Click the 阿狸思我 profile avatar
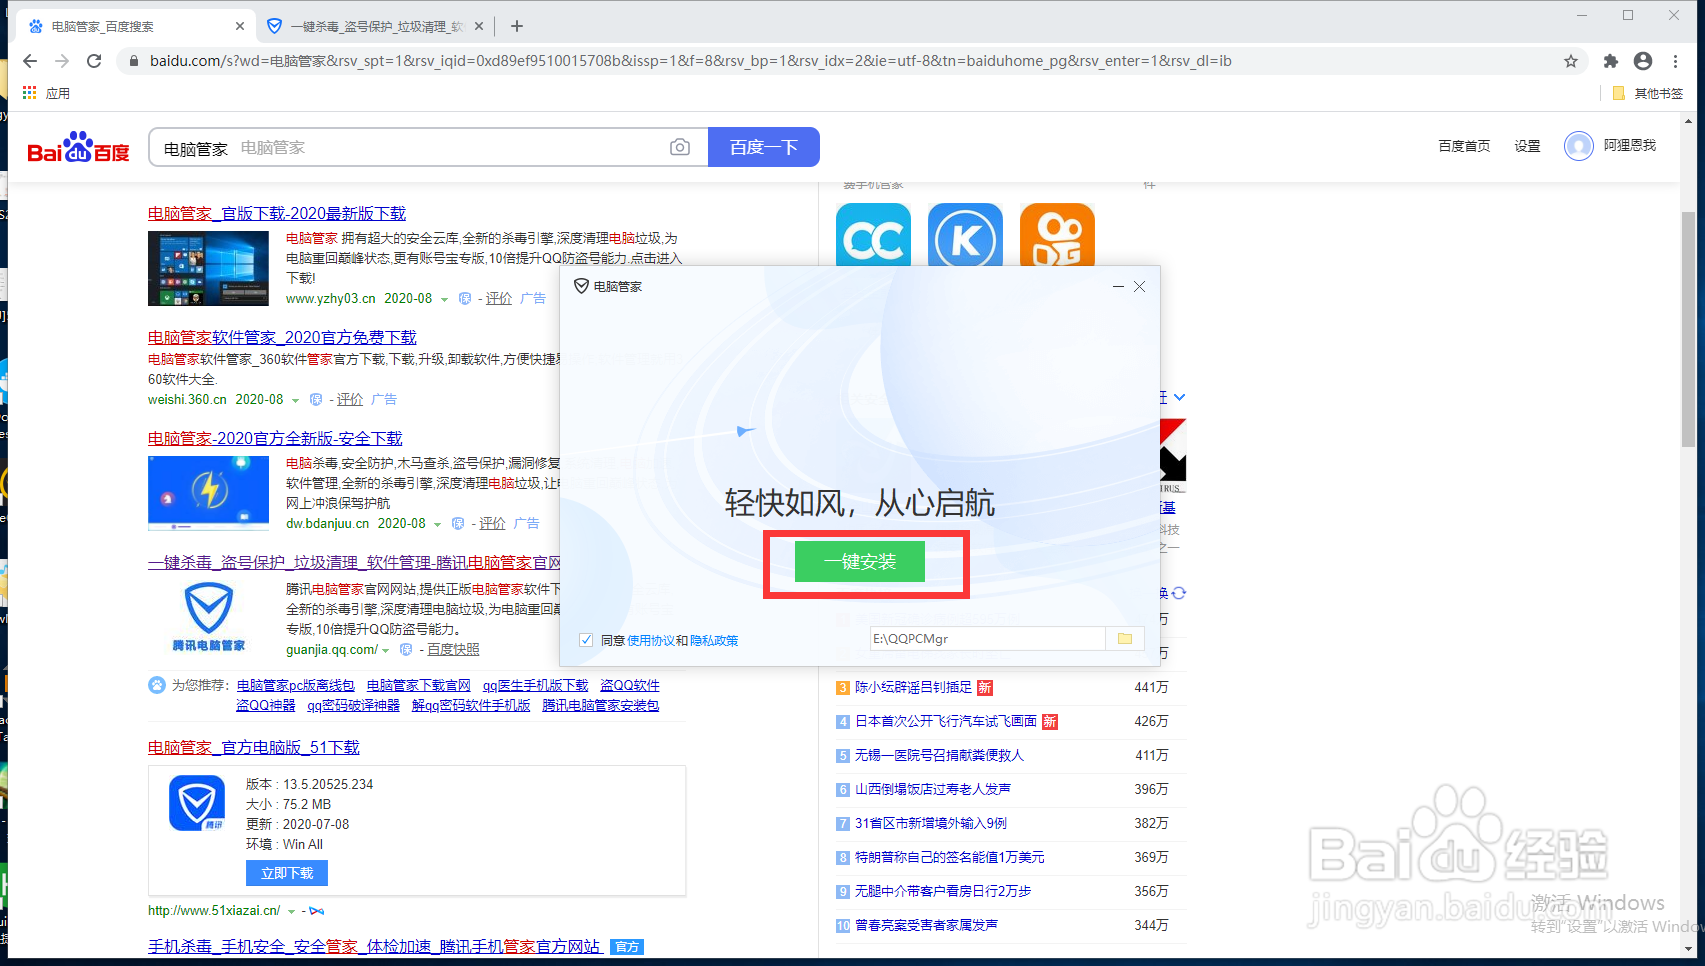Screen dimensions: 1705x966 coord(1578,146)
